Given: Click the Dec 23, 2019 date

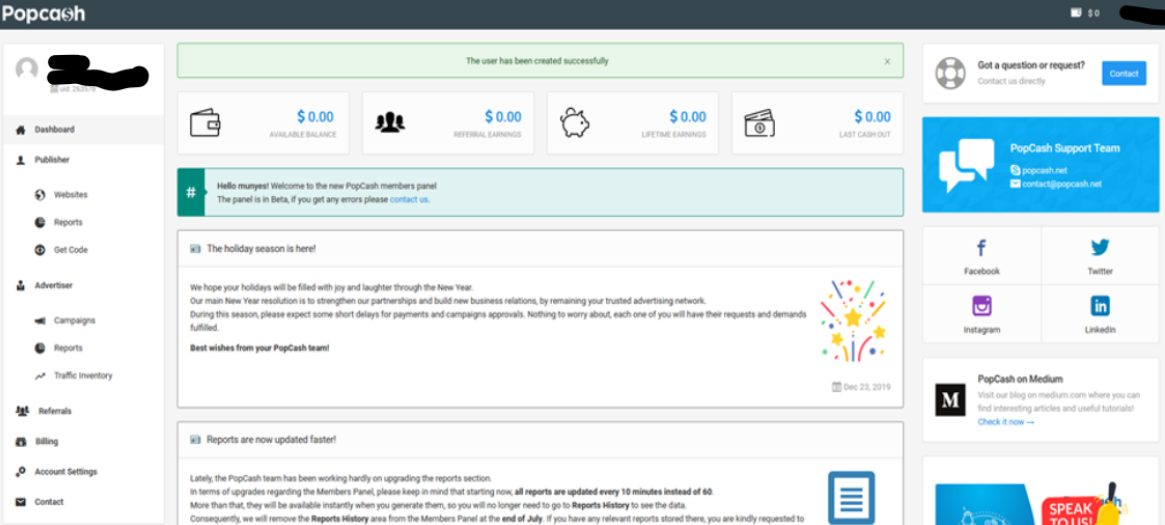Looking at the screenshot, I should (x=861, y=387).
